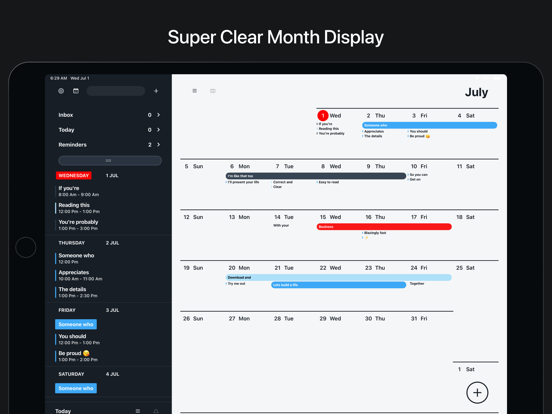552x414 pixels.
Task: Select 14 Tue in the month grid
Action: click(284, 217)
